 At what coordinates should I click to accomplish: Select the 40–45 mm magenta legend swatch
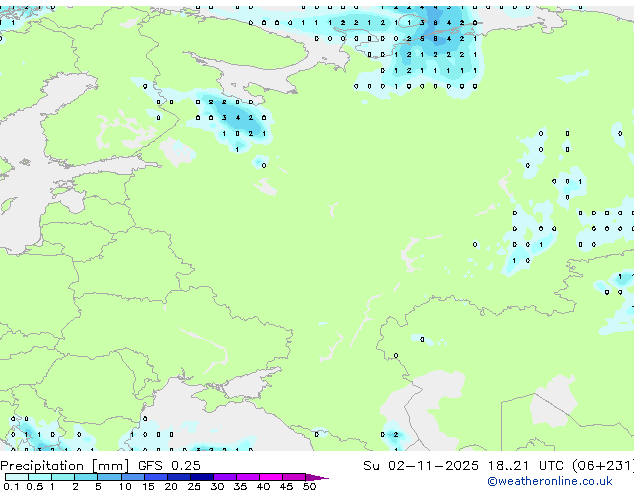271,477
